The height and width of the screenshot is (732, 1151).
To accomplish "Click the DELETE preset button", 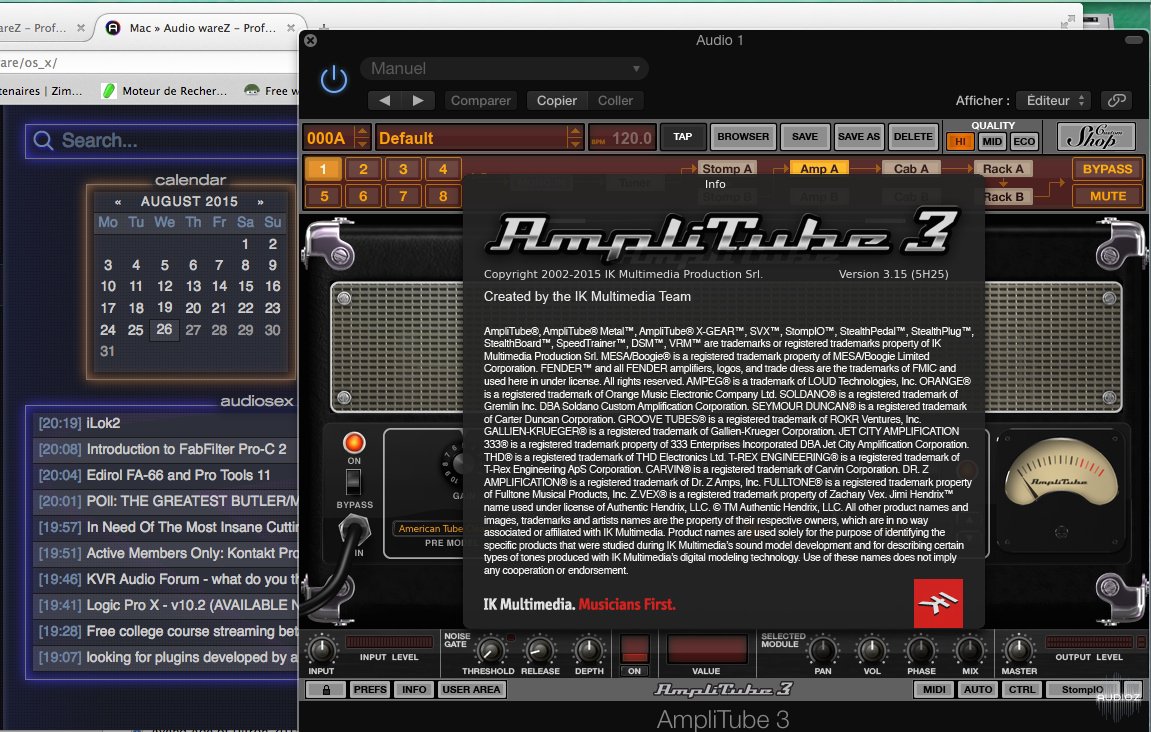I will (913, 137).
